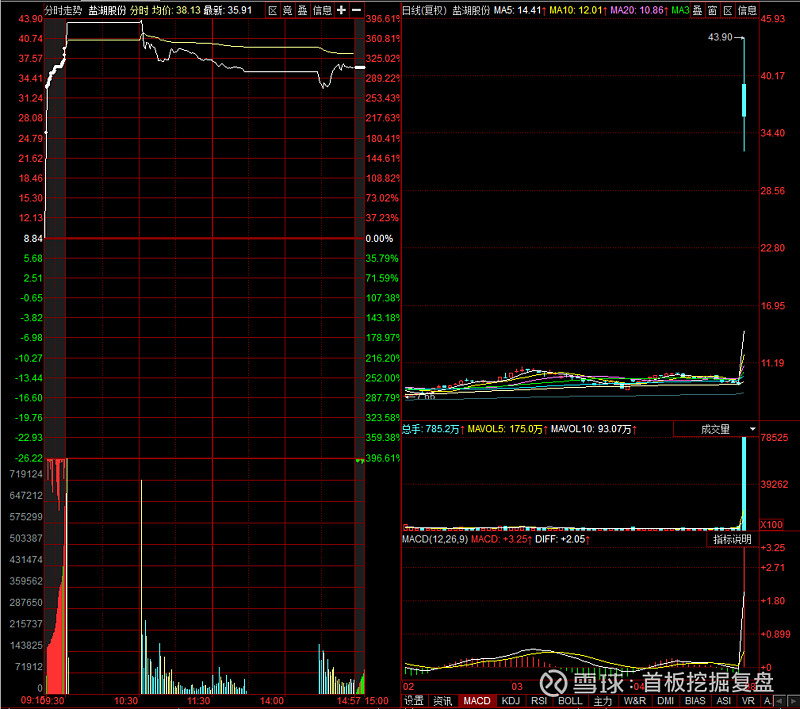800x709 pixels.
Task: Zoom in with the plus icon
Action: 341,10
